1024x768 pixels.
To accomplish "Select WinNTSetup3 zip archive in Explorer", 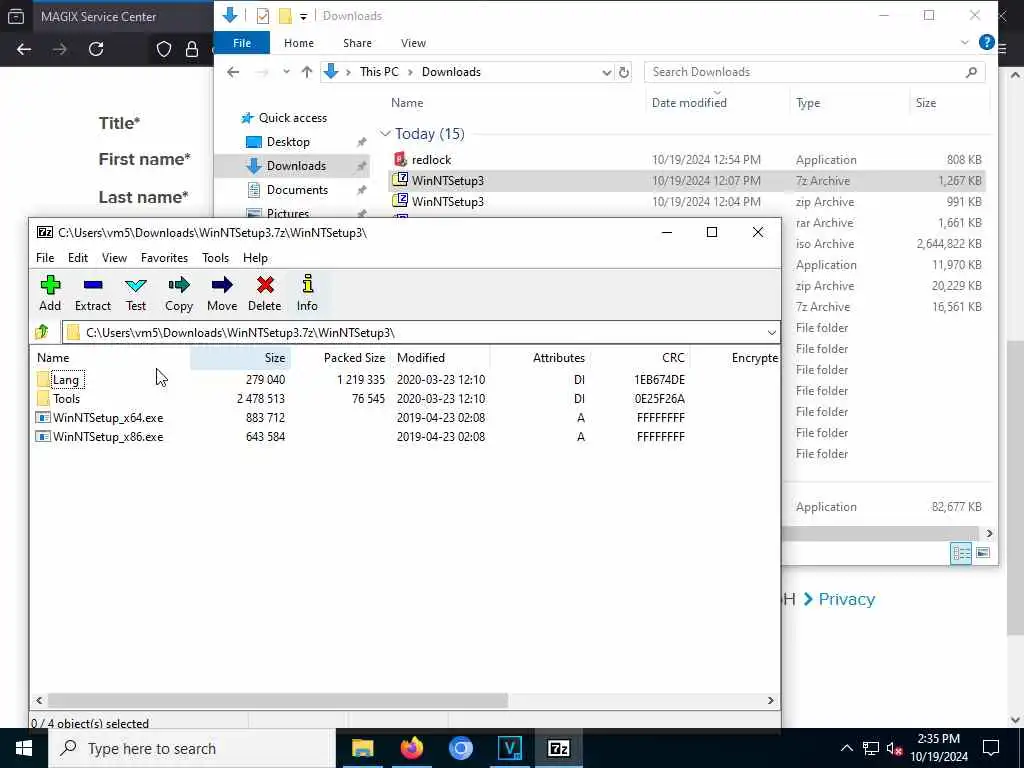I will [686, 202].
